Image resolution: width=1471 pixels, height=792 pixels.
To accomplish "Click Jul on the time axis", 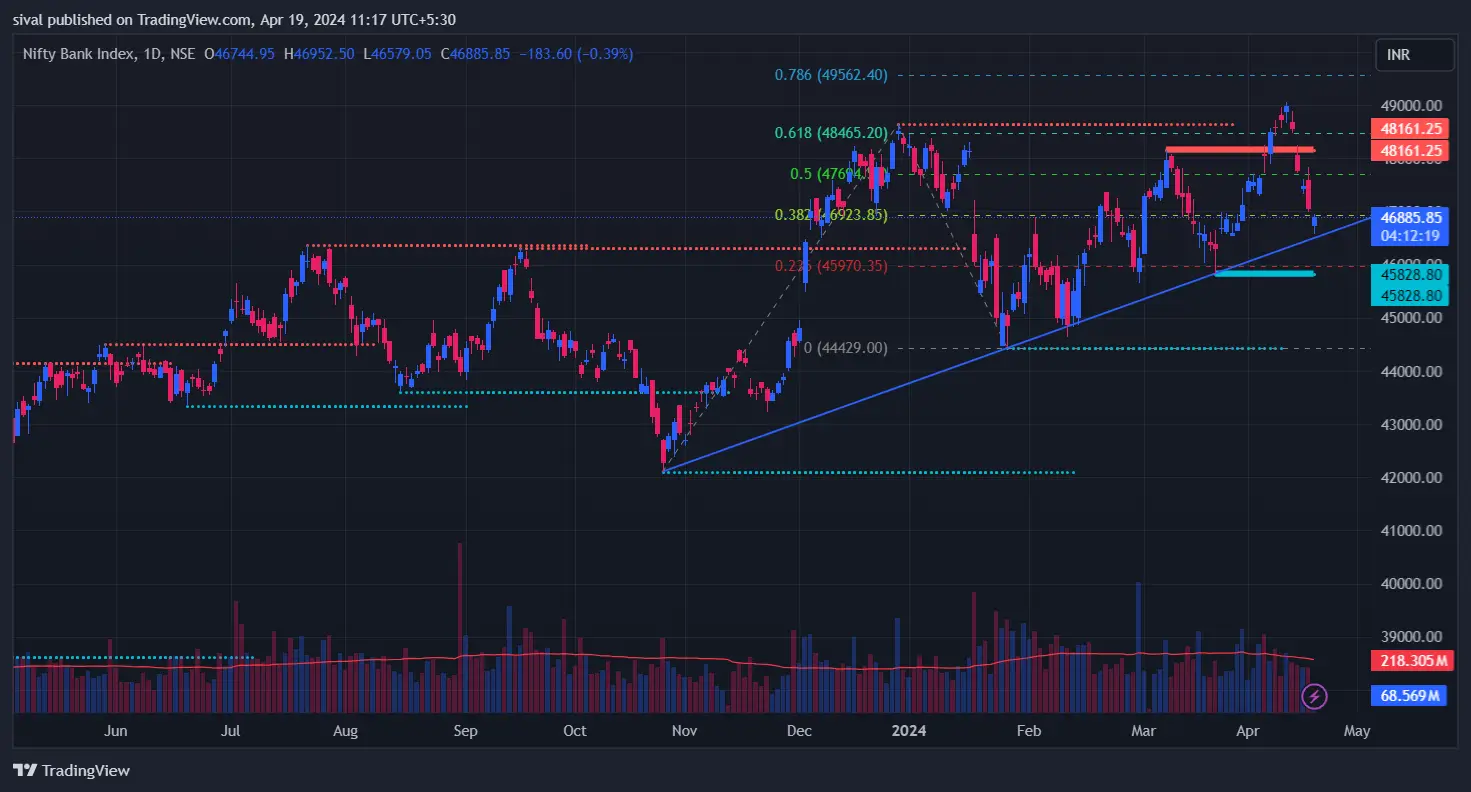I will pos(231,731).
